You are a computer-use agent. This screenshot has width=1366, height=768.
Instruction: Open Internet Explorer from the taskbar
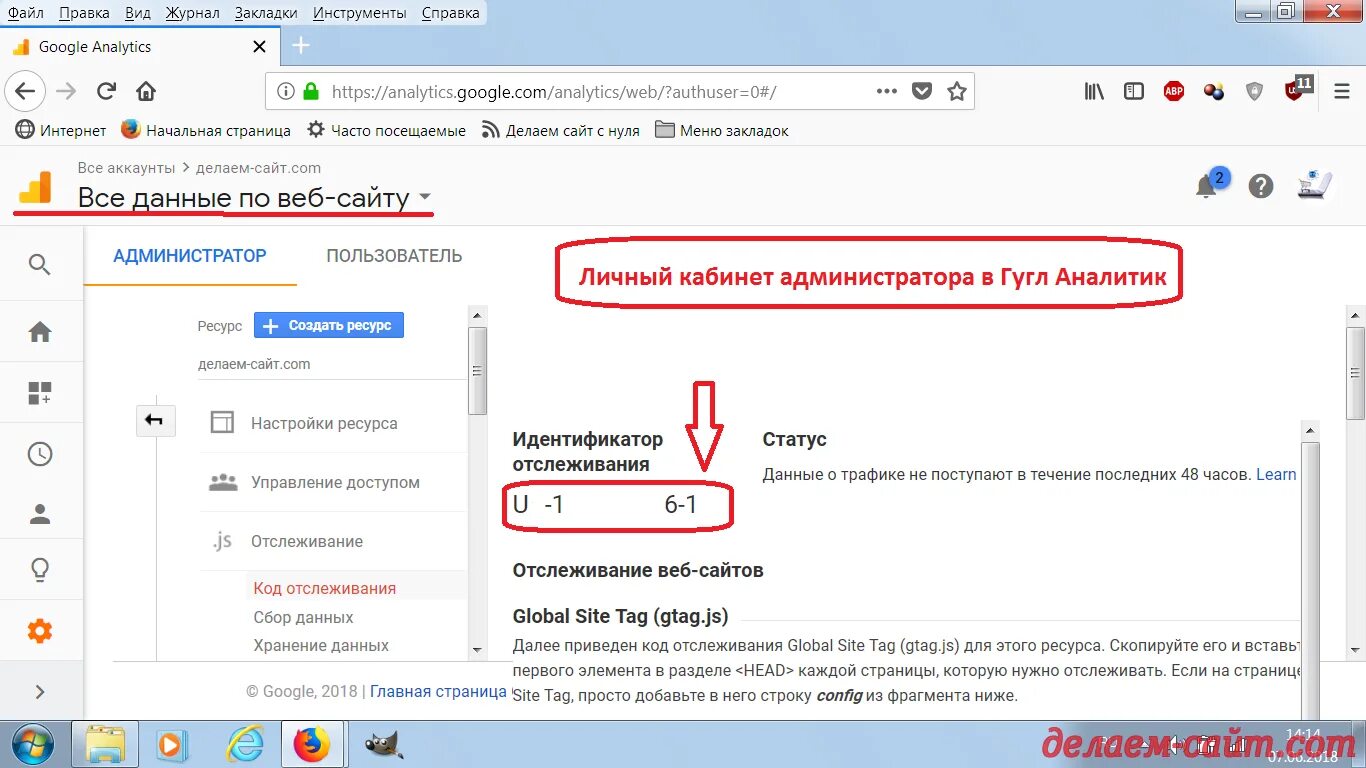point(244,745)
